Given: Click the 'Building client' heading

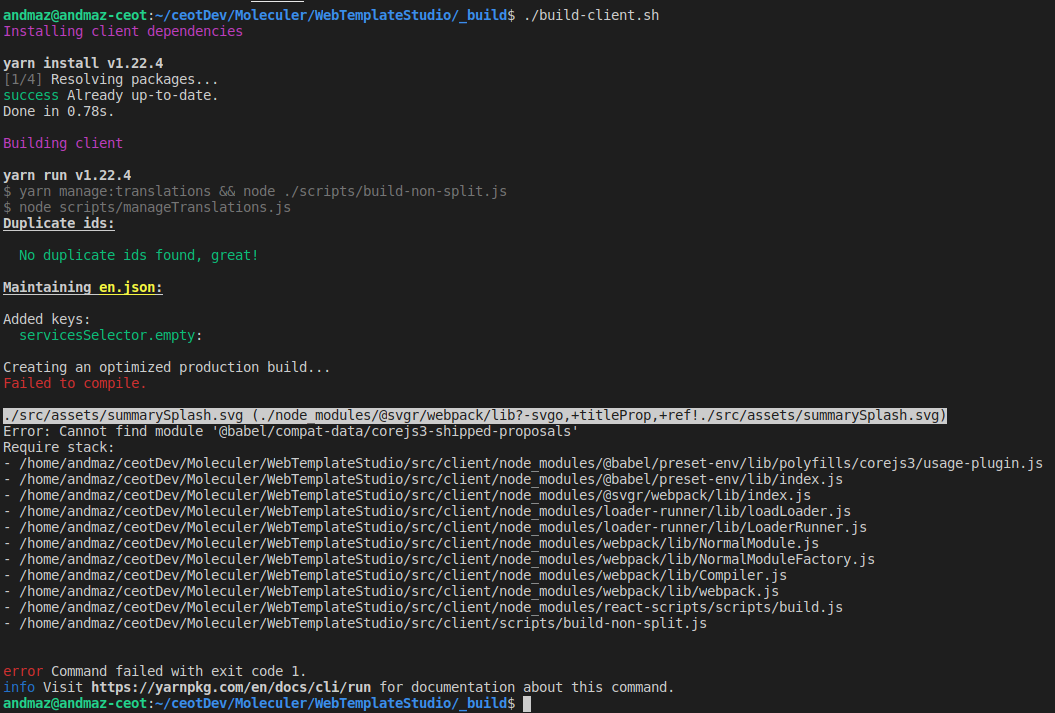Looking at the screenshot, I should [63, 143].
